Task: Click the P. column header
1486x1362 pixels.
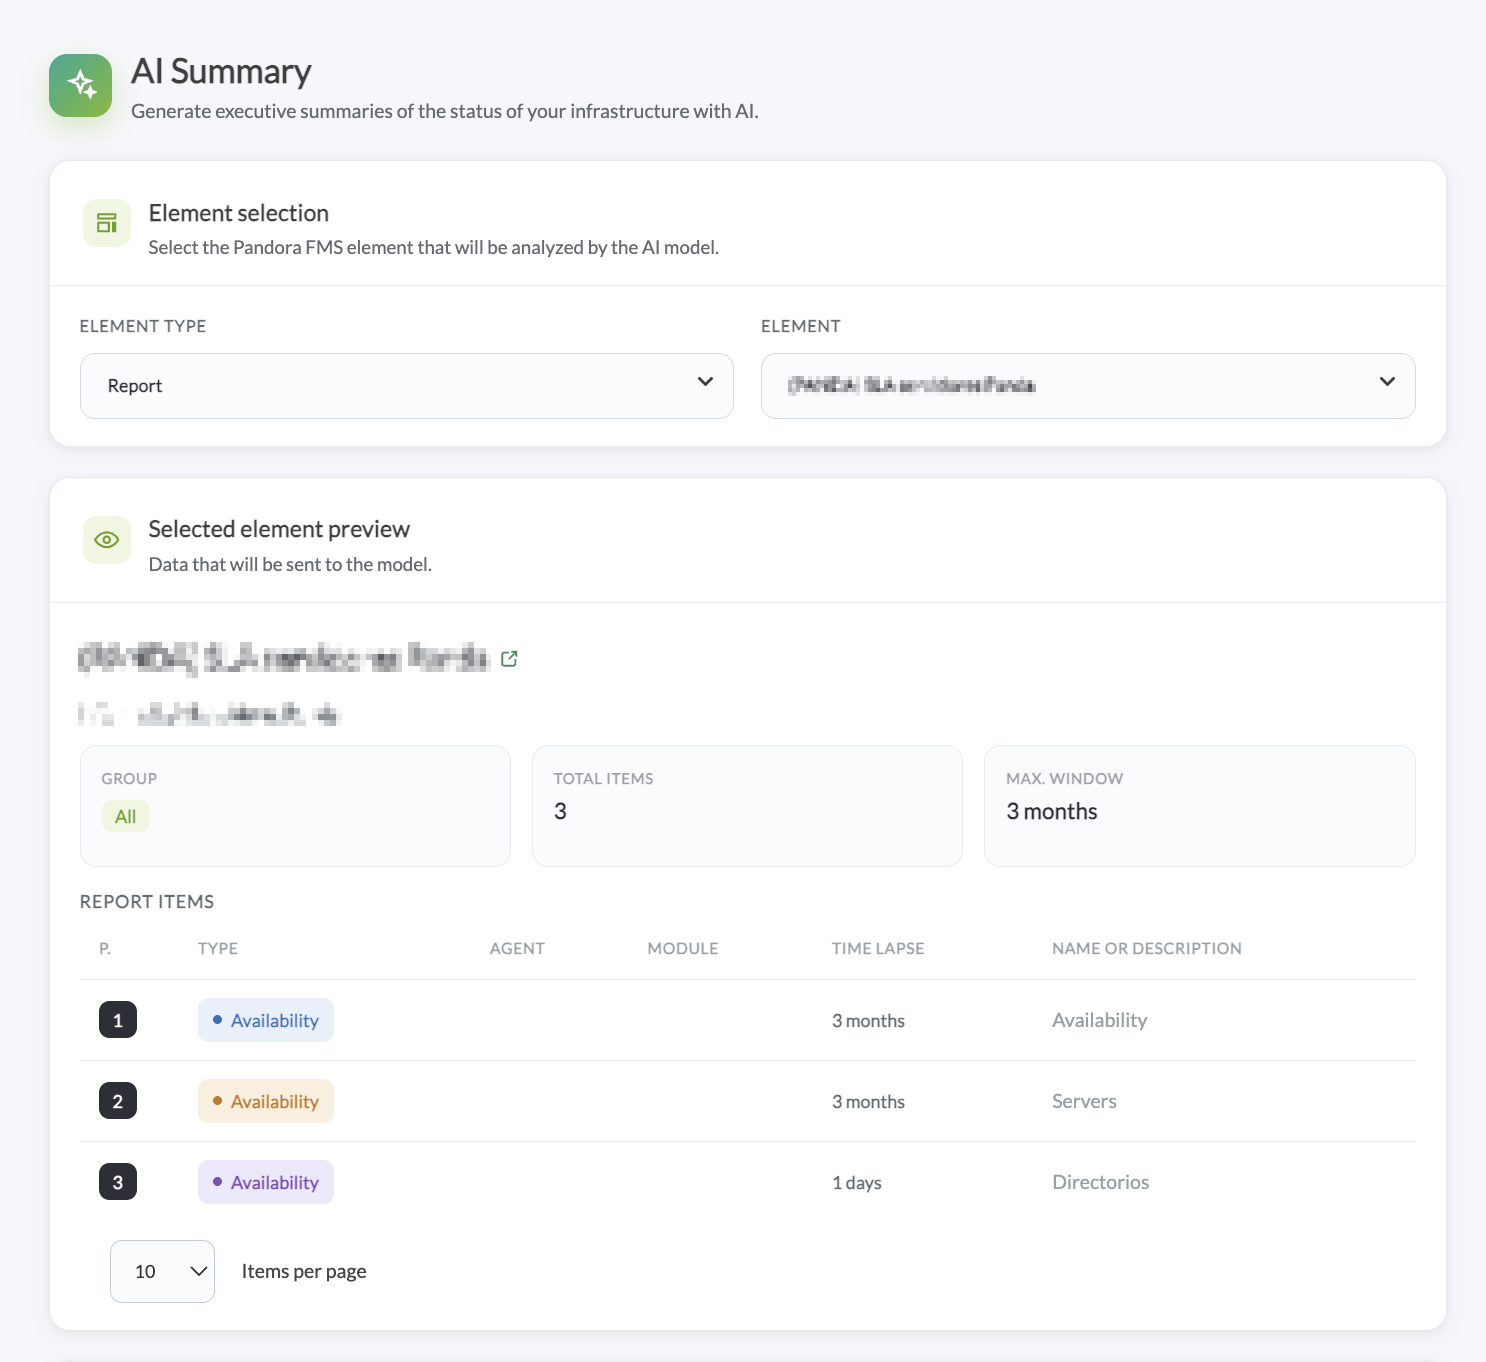Action: (105, 948)
